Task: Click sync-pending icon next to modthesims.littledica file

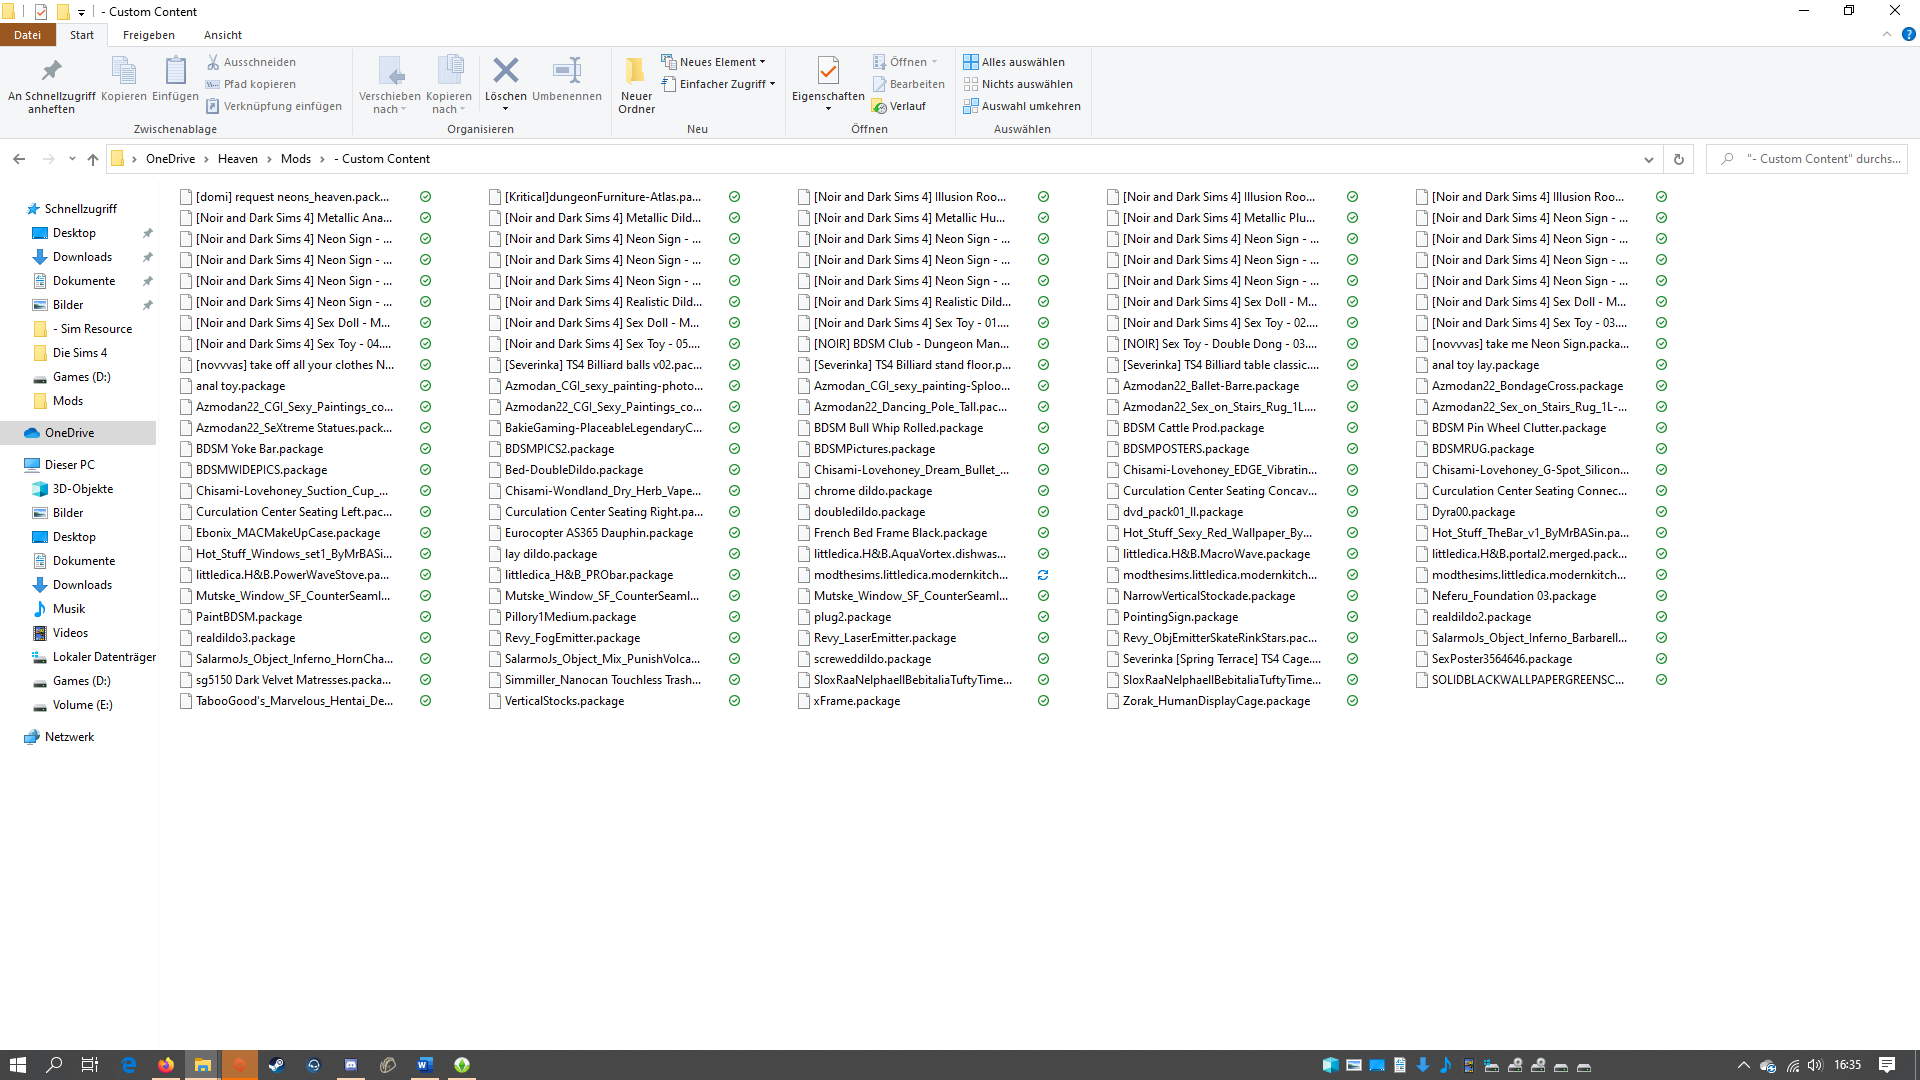Action: [x=1043, y=575]
